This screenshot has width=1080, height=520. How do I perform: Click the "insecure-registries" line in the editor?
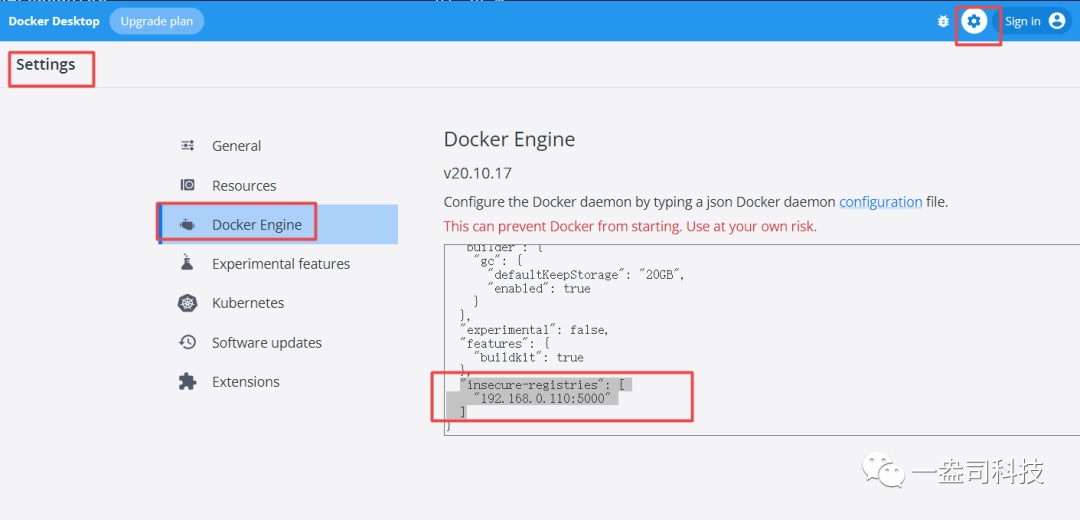point(540,384)
